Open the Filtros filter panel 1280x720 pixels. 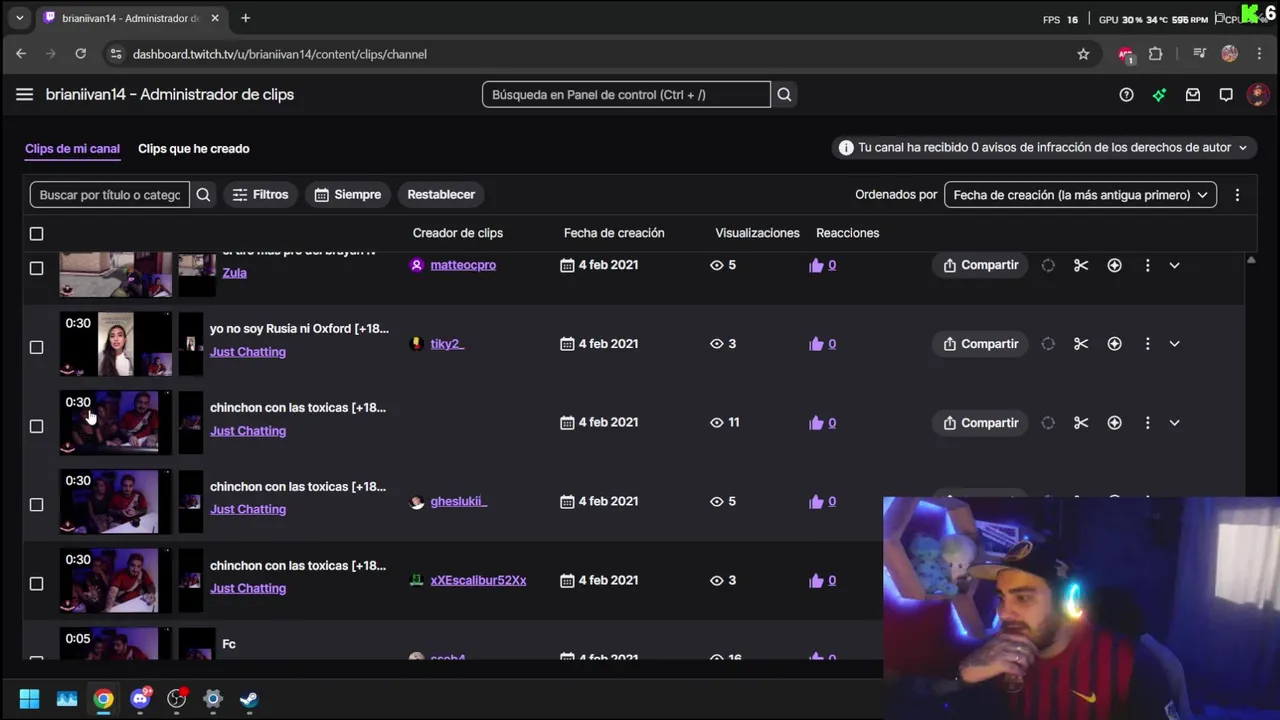coord(260,195)
